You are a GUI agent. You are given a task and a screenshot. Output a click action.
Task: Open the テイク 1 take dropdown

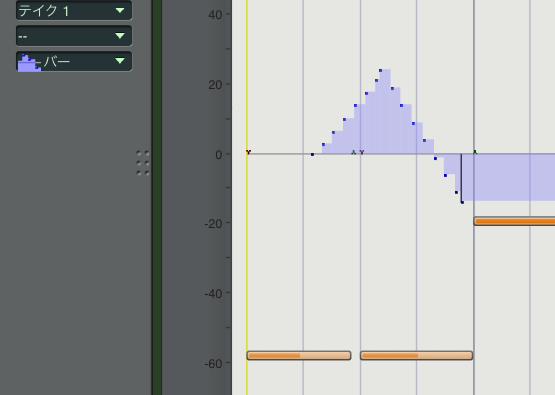pos(74,10)
